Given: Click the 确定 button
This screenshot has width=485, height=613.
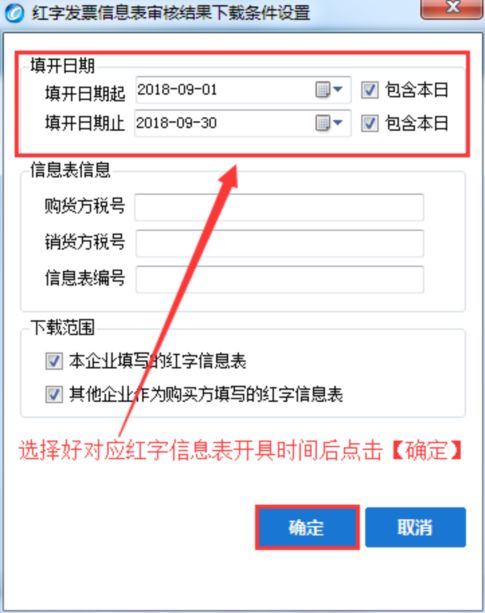Looking at the screenshot, I should pos(307,527).
